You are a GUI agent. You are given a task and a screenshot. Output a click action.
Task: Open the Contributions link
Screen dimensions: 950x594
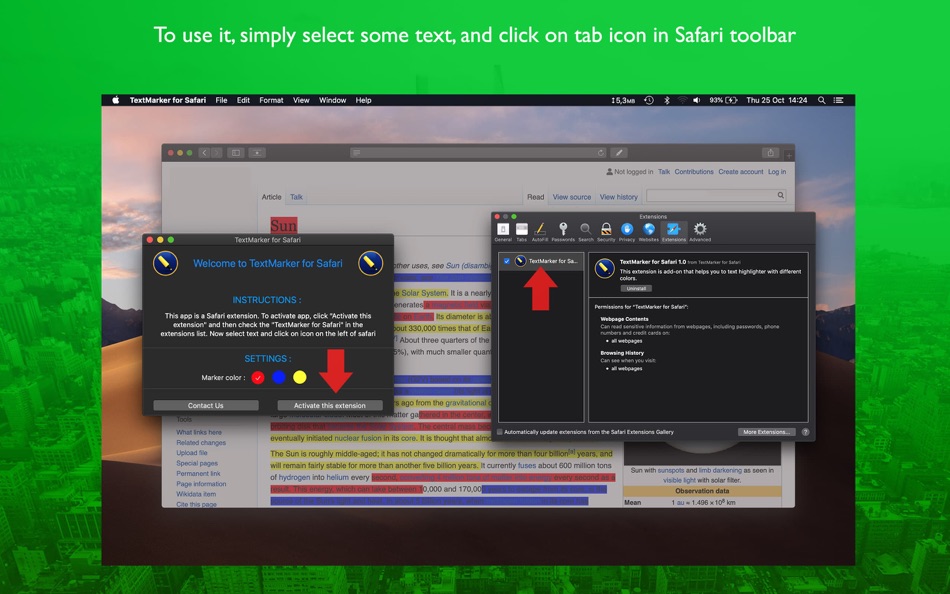pos(694,172)
